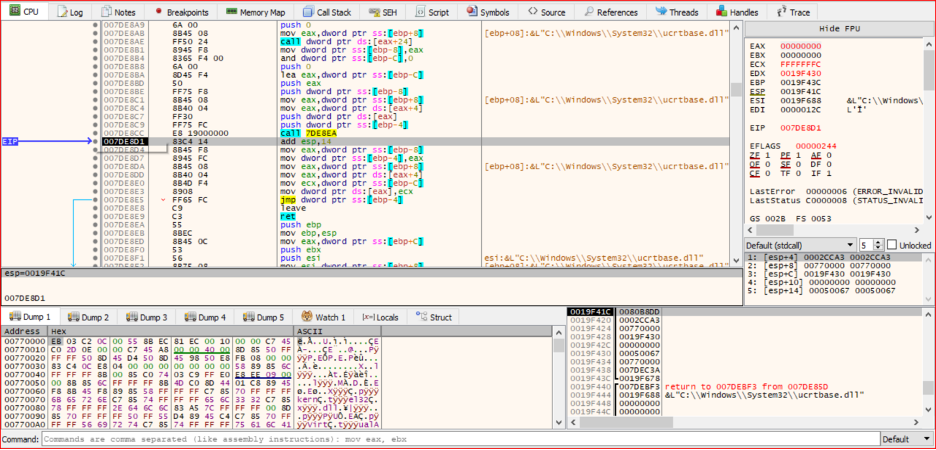Toggle the CF flag value

769,174
